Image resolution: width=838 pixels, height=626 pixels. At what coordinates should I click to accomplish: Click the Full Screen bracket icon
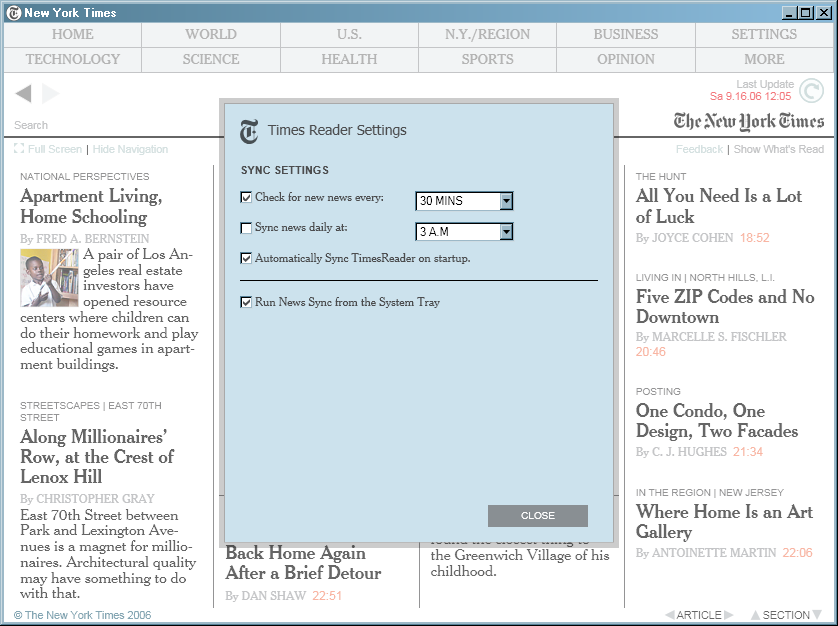[19, 148]
